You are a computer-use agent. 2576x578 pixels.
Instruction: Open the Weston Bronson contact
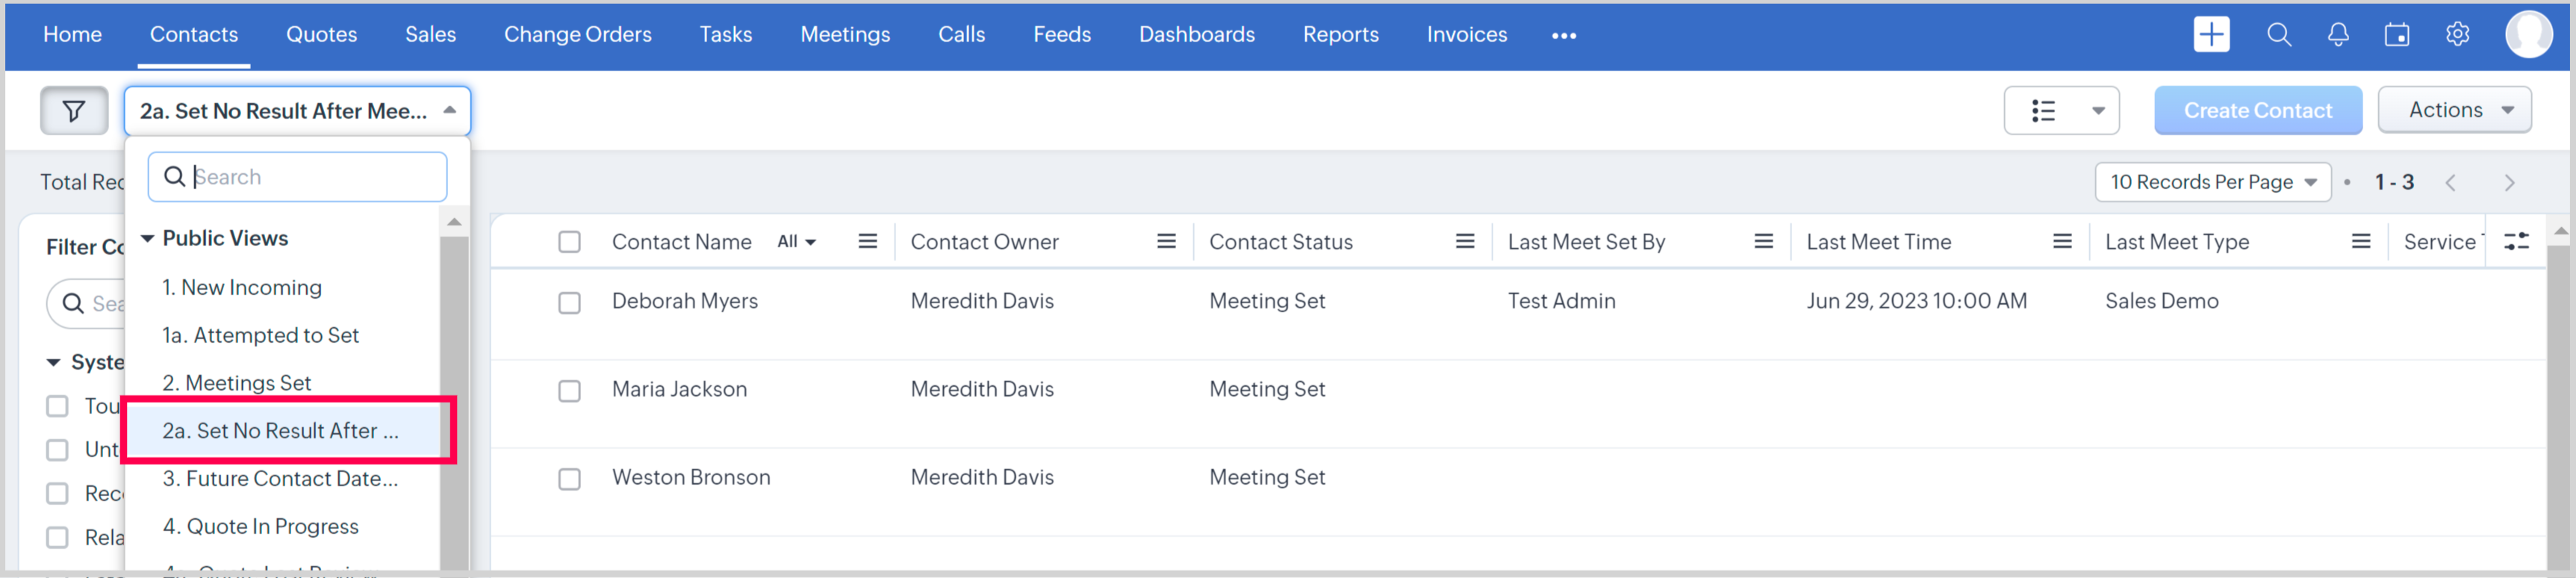pos(691,478)
